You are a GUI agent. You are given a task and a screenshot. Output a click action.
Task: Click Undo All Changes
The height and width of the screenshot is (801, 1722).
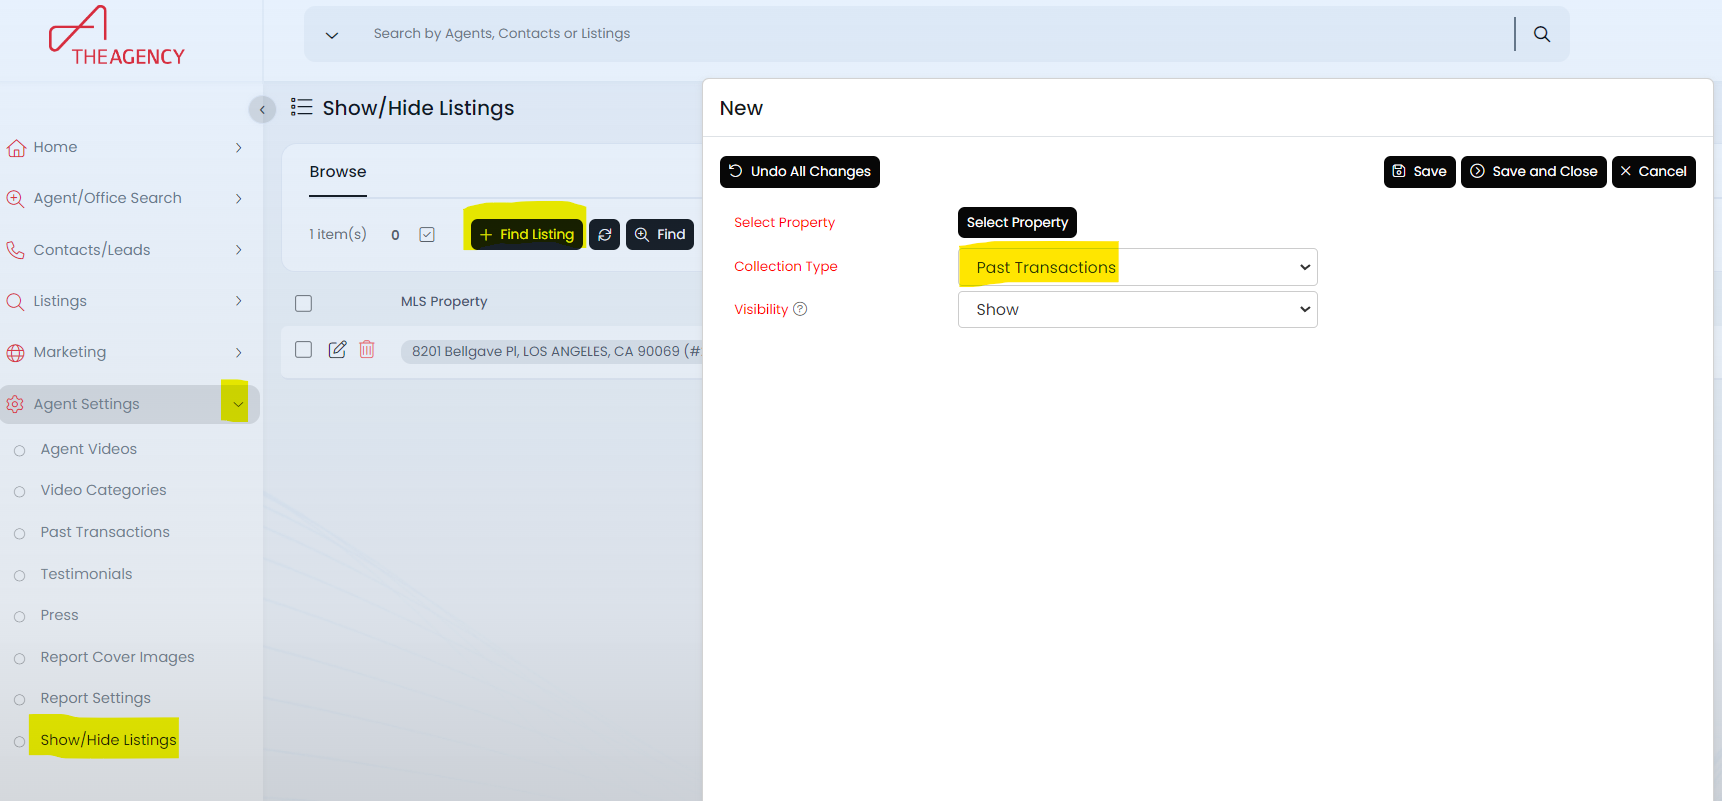[x=800, y=172]
